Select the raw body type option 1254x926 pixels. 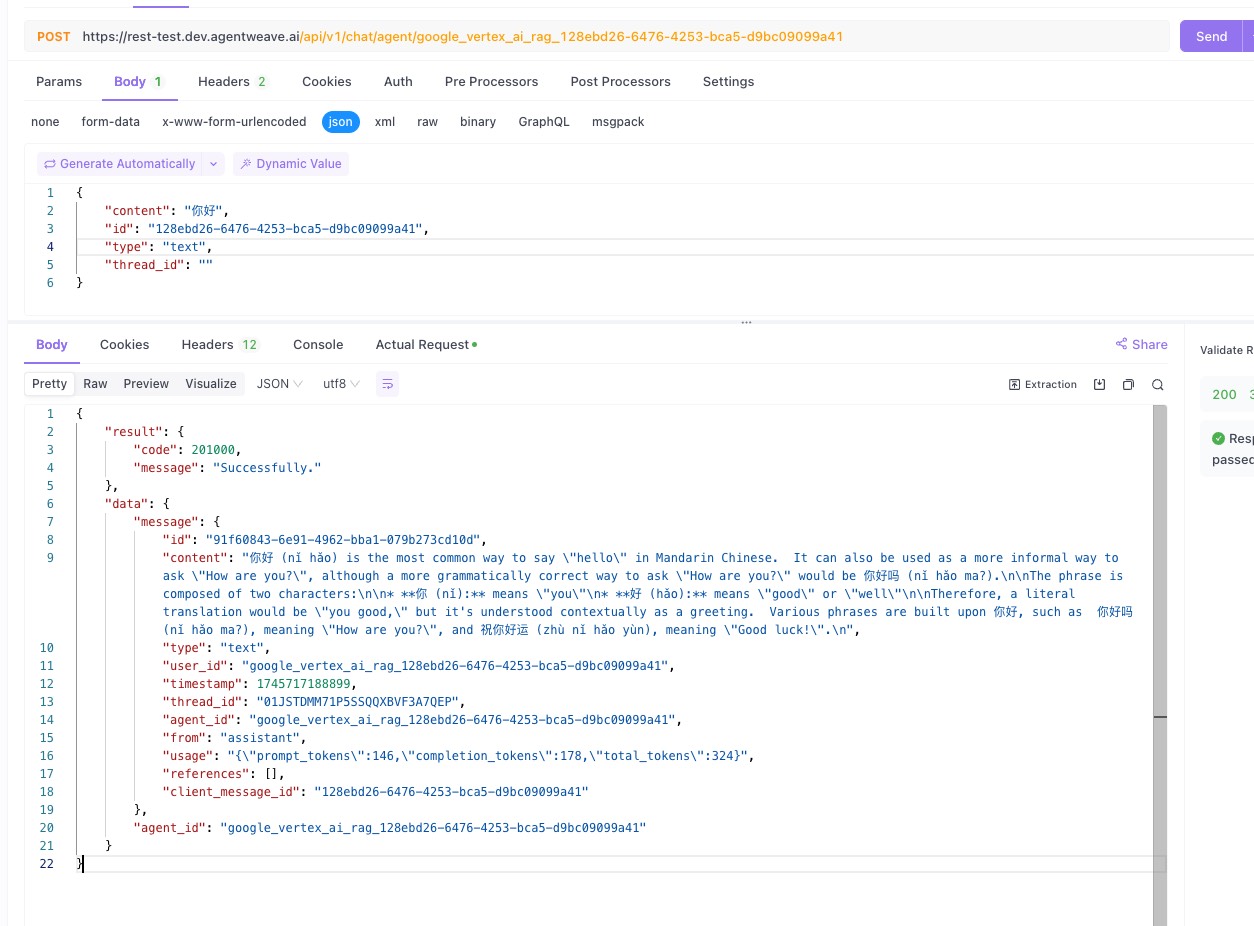(427, 122)
